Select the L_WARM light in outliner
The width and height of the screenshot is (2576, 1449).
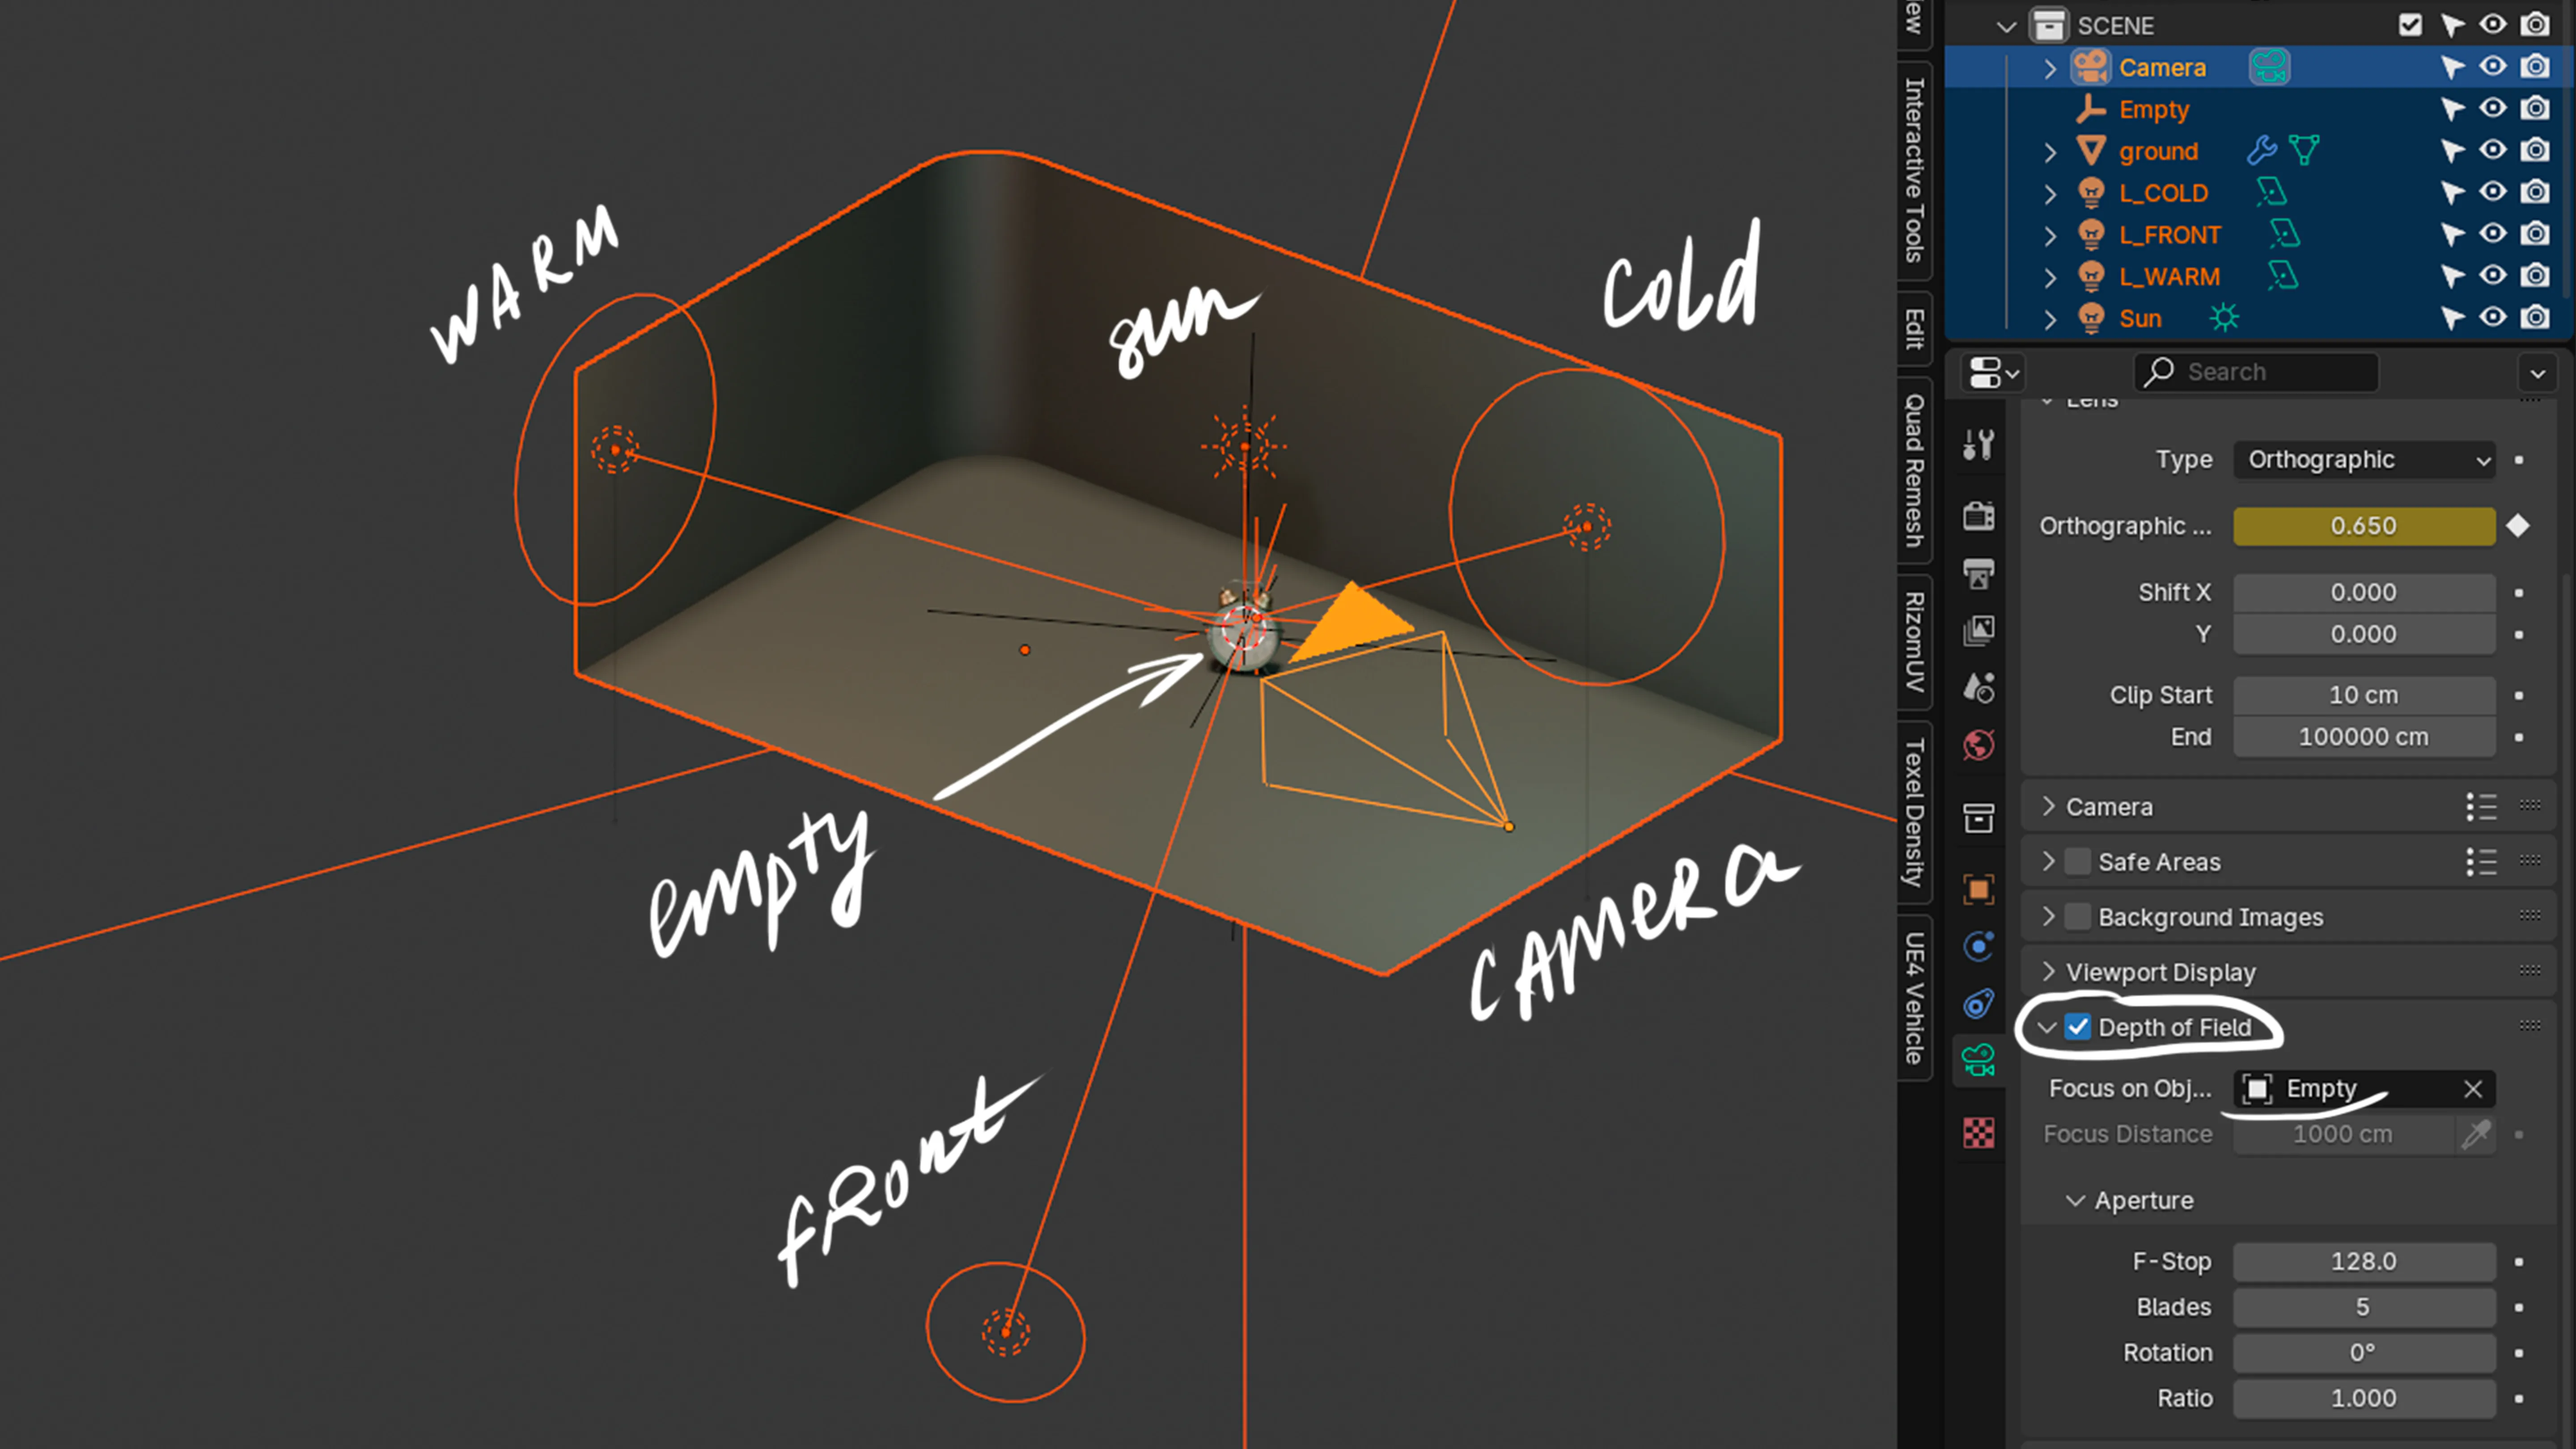point(2169,277)
